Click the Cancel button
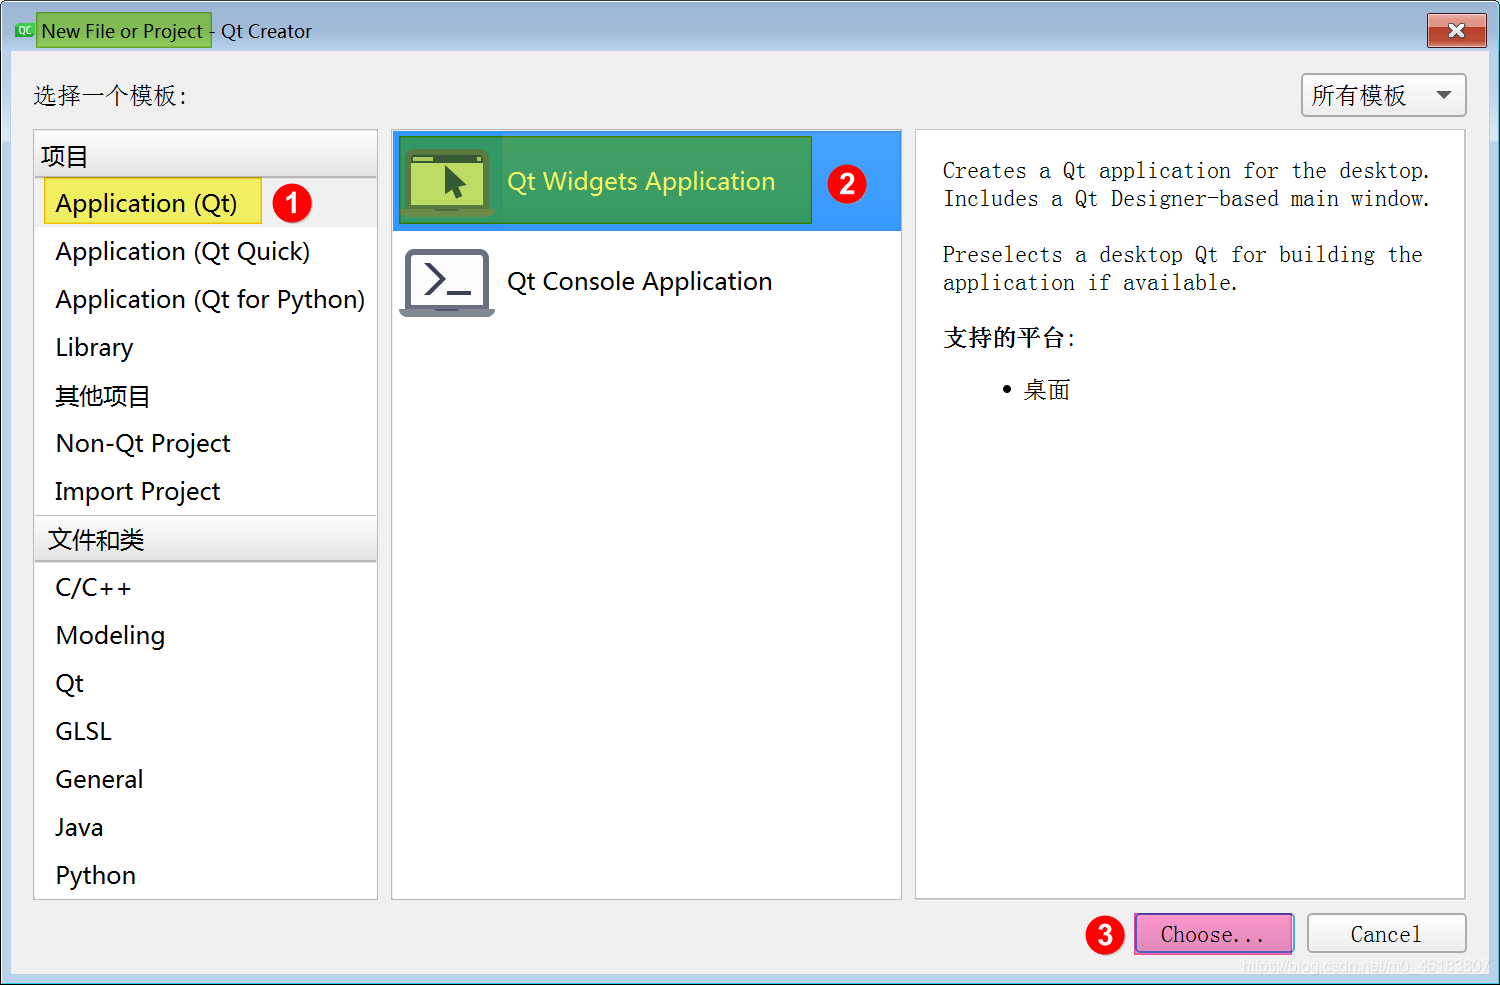Viewport: 1500px width, 985px height. pyautogui.click(x=1386, y=934)
